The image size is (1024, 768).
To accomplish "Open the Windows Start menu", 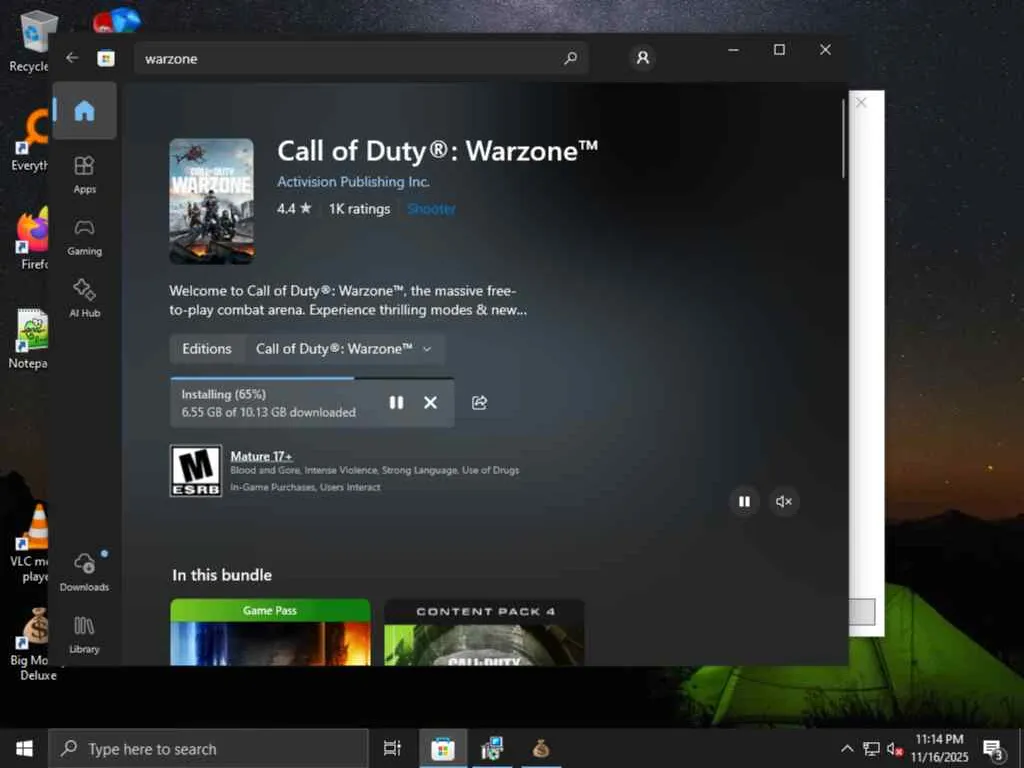I will 24,748.
